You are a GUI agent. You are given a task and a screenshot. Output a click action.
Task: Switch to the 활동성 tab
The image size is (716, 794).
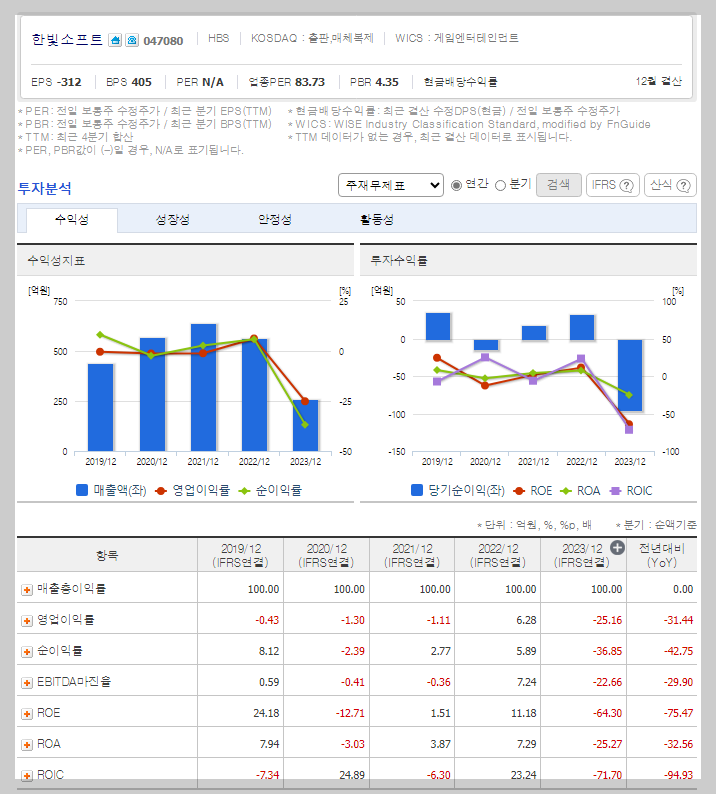[x=377, y=220]
